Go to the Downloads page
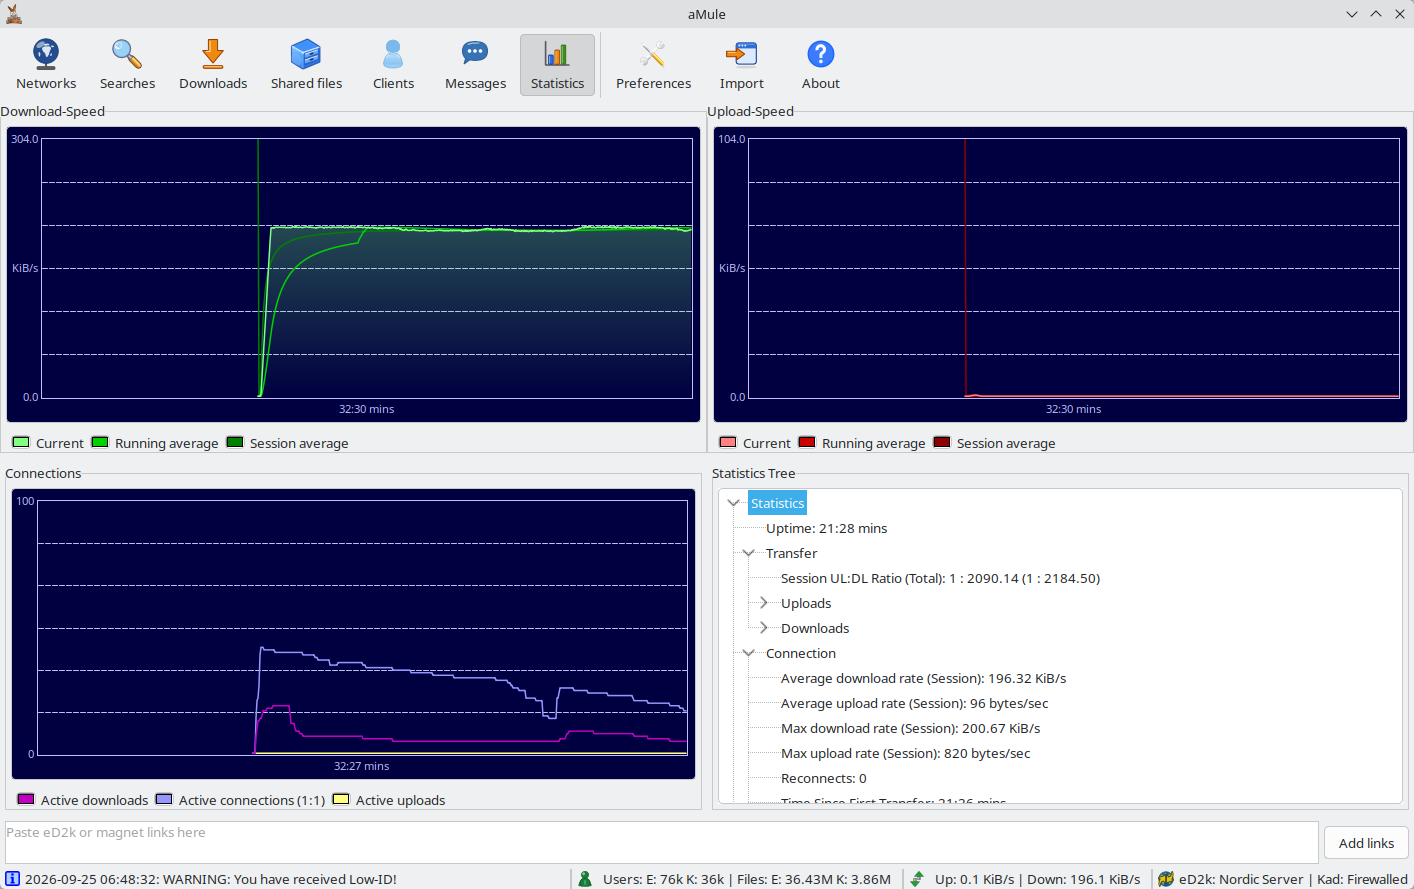1414x889 pixels. [x=213, y=65]
